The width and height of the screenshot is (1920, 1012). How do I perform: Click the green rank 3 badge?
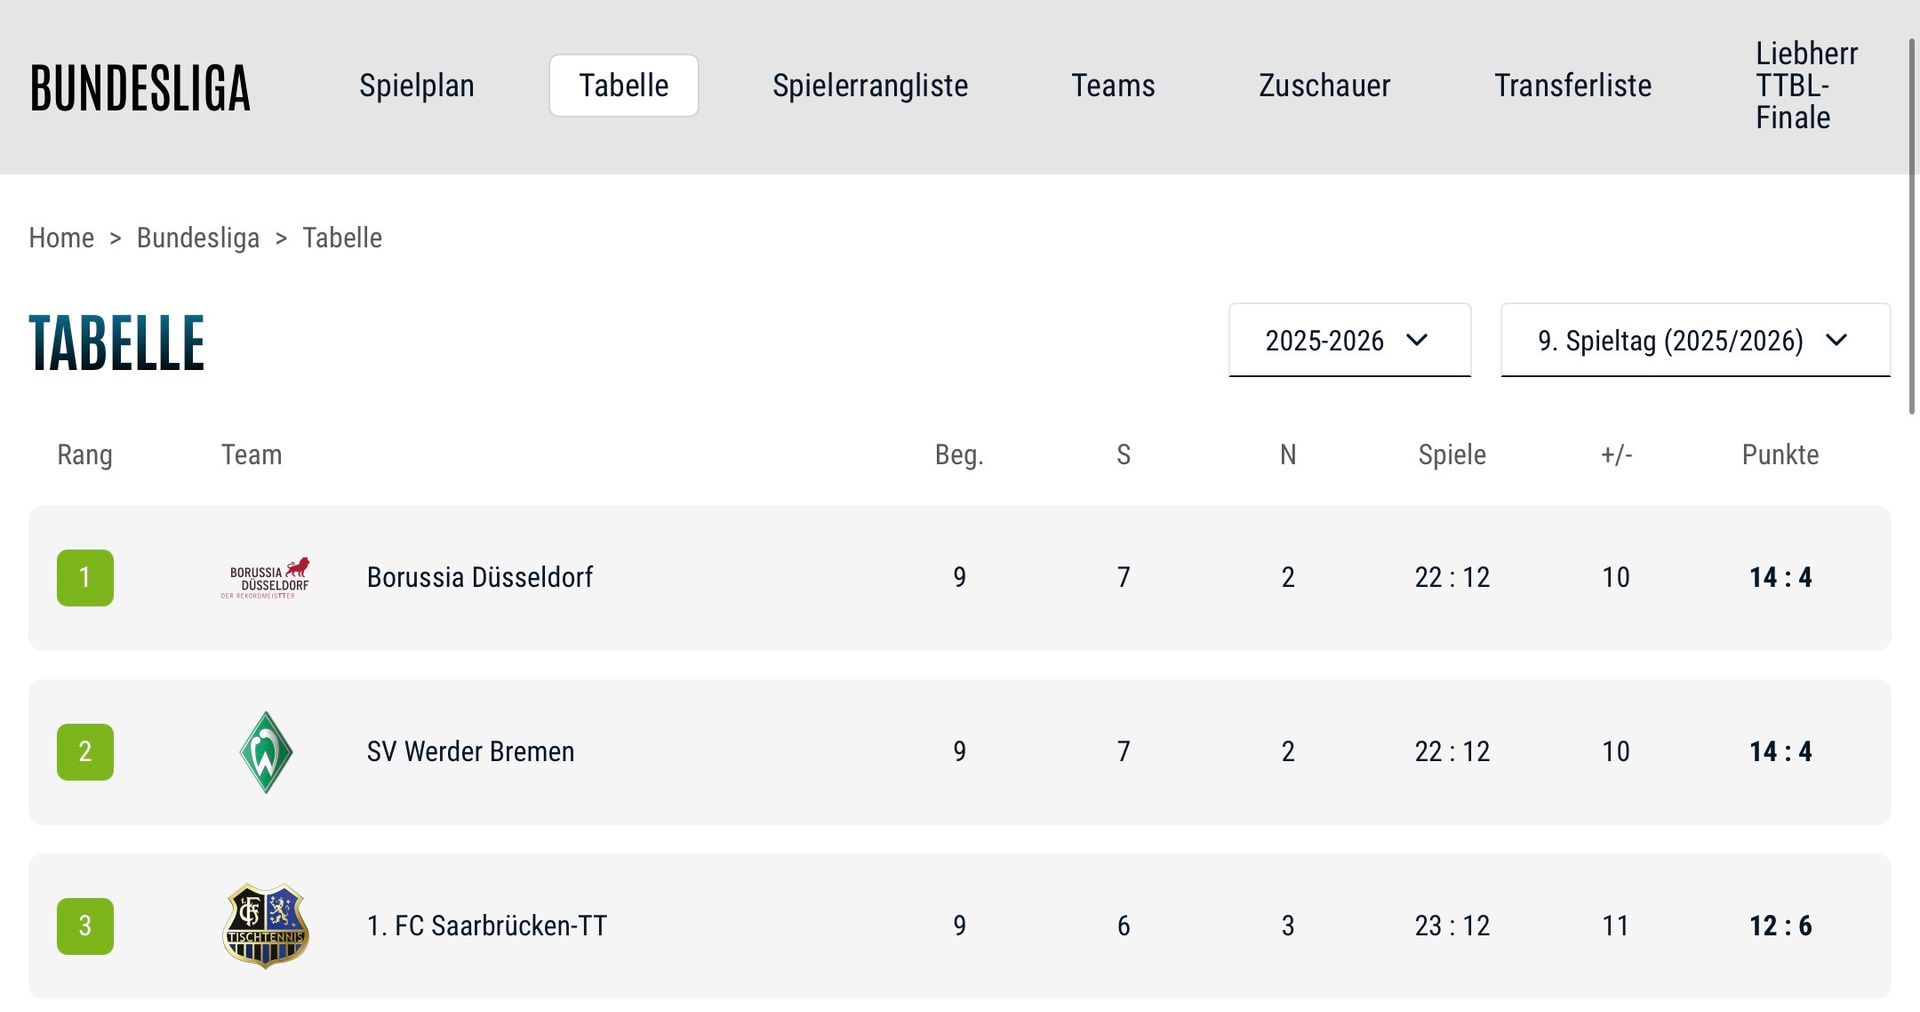[85, 926]
